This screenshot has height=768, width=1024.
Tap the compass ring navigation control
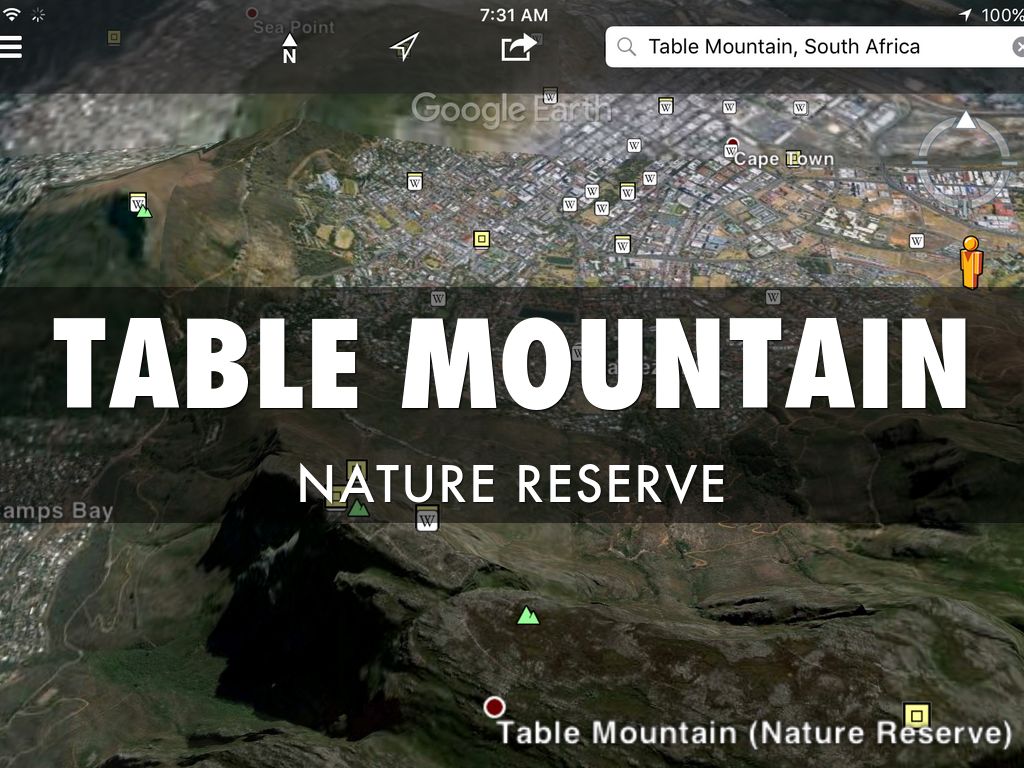coord(965,161)
